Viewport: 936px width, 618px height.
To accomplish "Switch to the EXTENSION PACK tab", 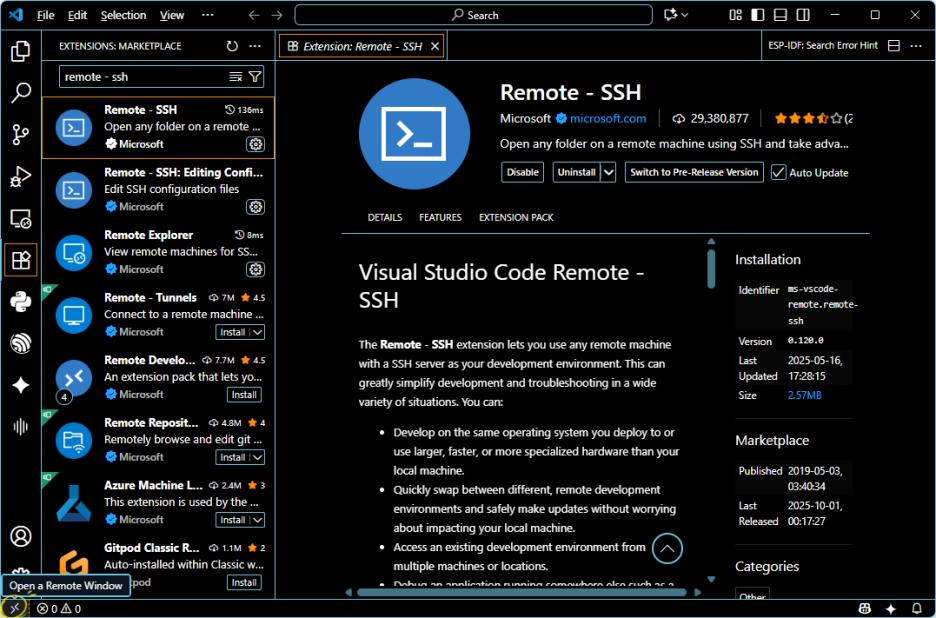I will (x=516, y=217).
